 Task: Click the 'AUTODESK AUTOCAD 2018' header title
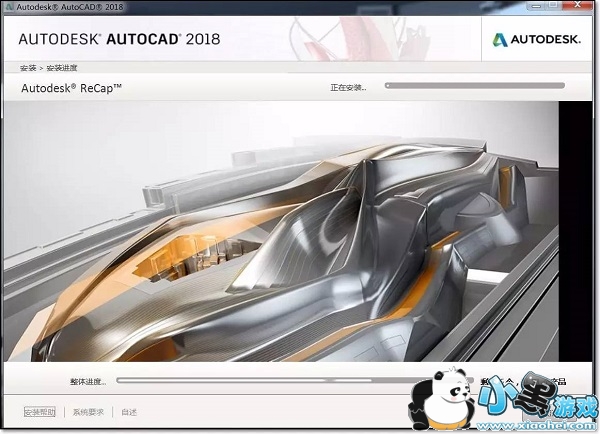point(119,39)
